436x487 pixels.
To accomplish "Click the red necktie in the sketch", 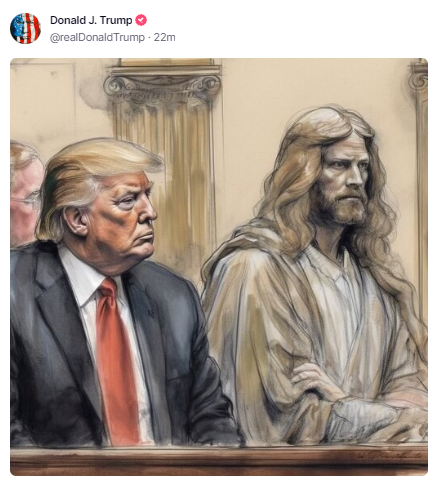I will [117, 362].
